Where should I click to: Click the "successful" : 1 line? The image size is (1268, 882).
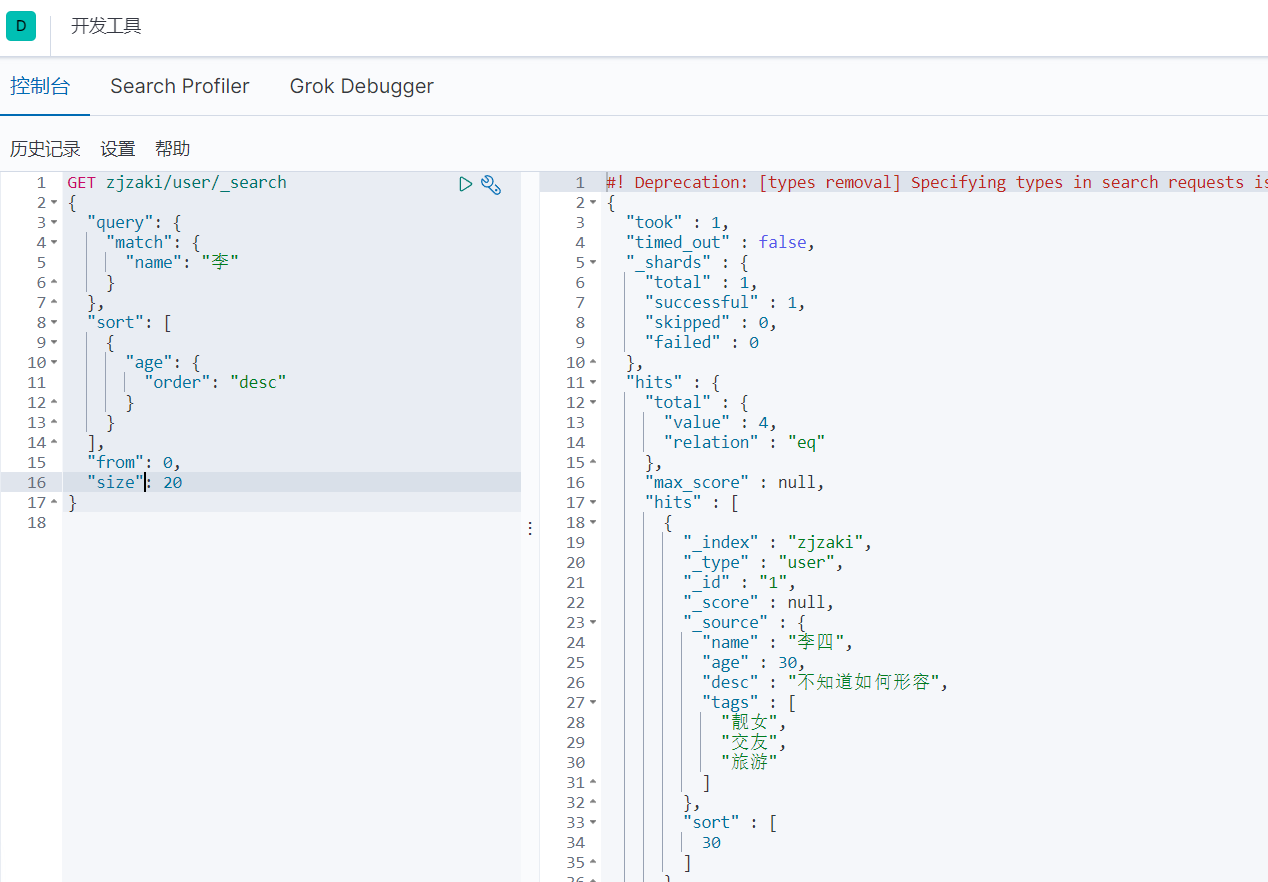[x=726, y=303]
